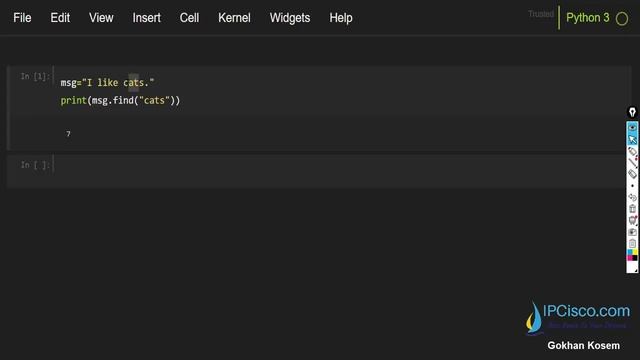Open the View menu
The height and width of the screenshot is (360, 640).
pos(101,18)
